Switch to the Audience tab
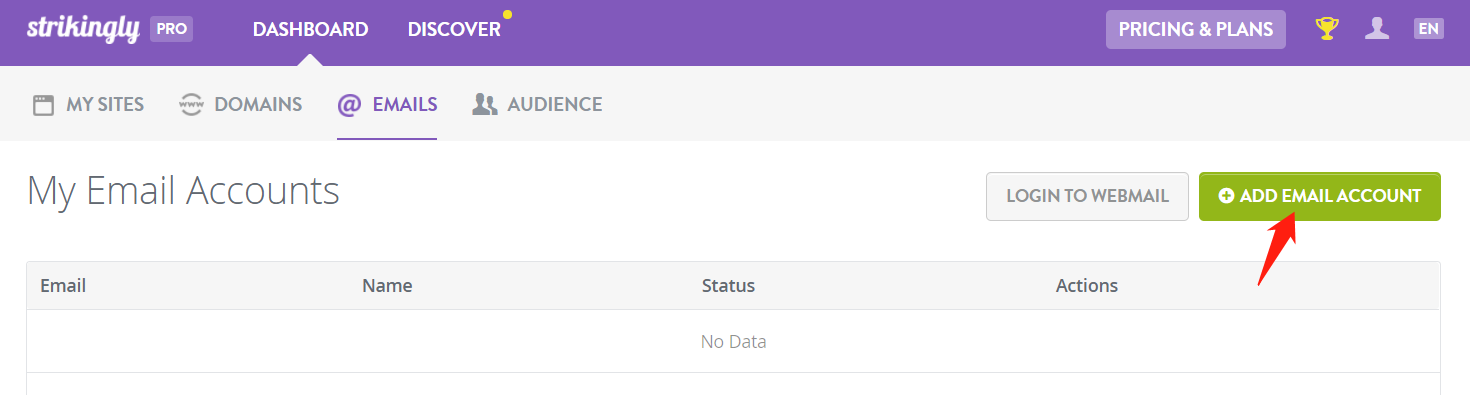 (537, 104)
